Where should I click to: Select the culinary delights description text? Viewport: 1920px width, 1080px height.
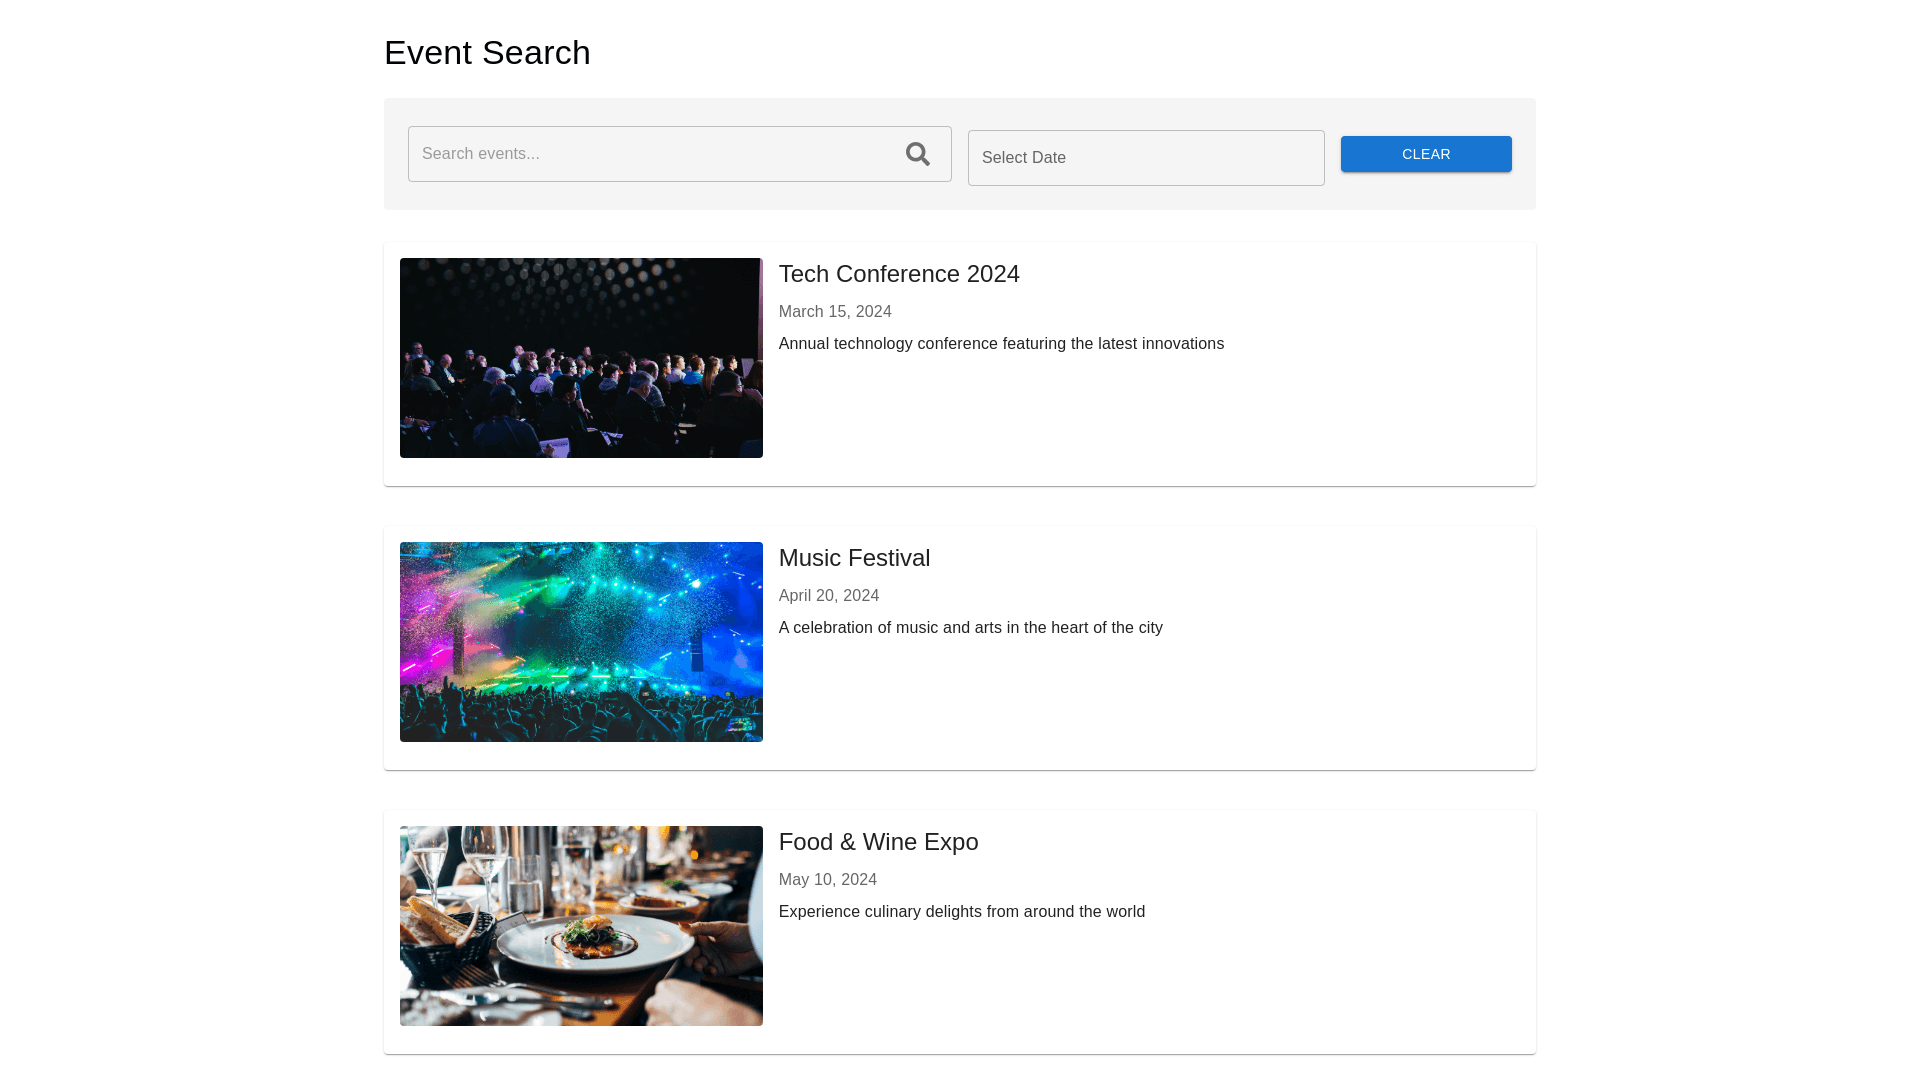pyautogui.click(x=961, y=912)
